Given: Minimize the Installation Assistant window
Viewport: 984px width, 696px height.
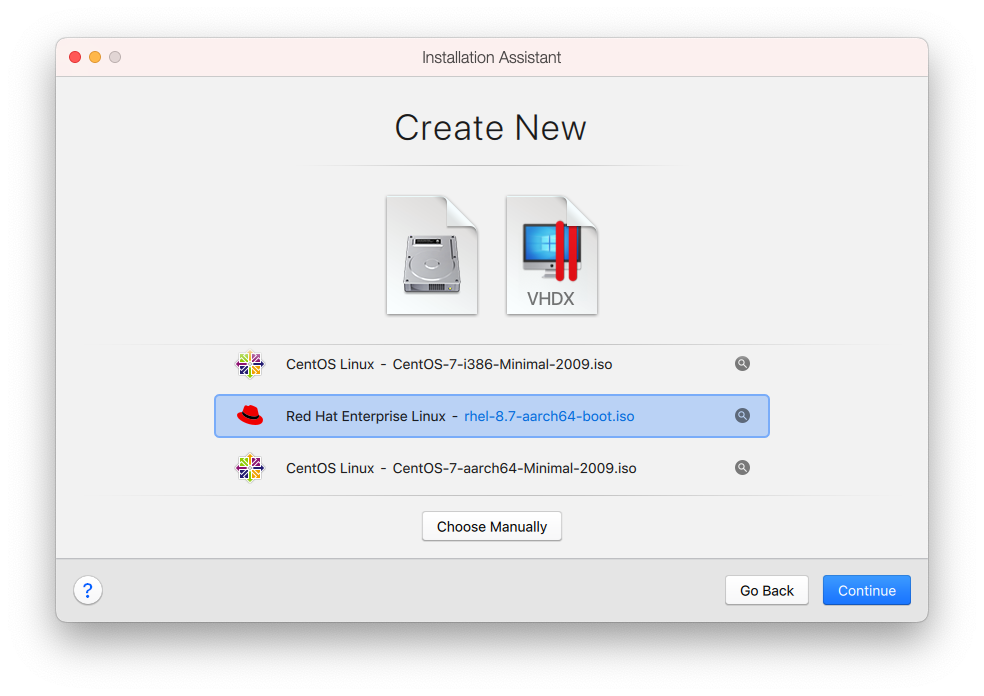Looking at the screenshot, I should [x=95, y=57].
